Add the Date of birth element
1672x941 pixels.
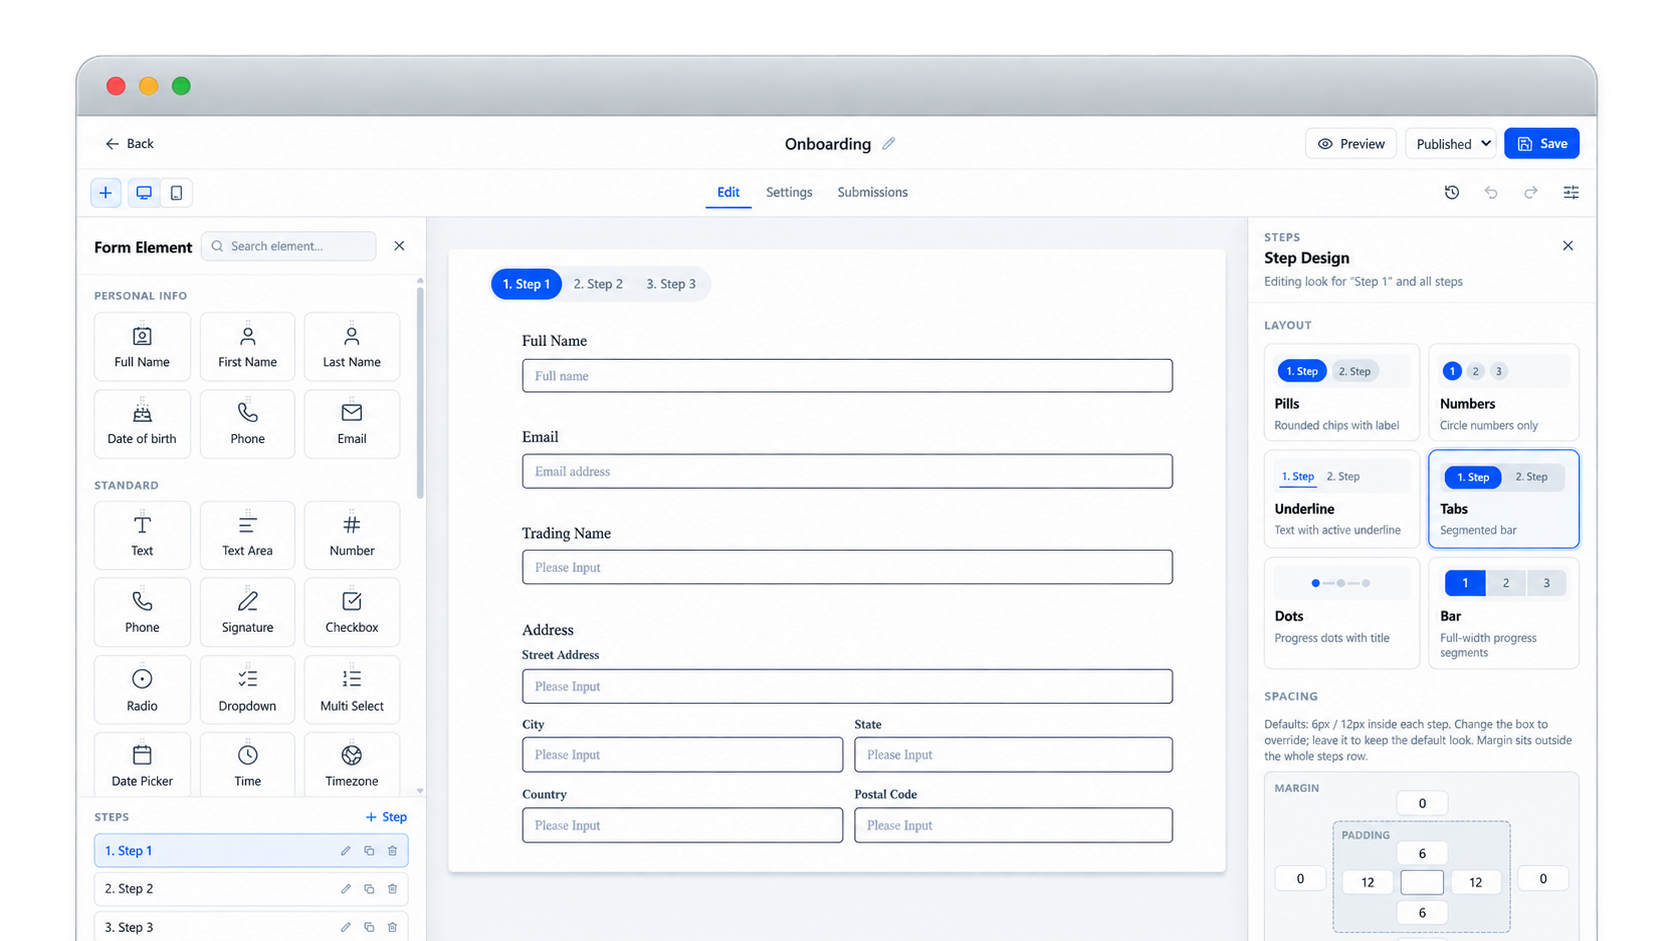(142, 424)
